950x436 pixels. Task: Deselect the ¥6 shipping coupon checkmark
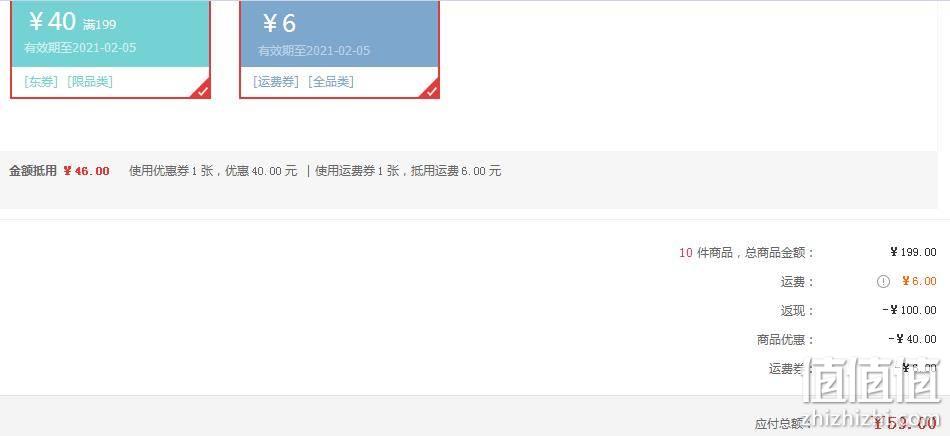click(x=431, y=91)
